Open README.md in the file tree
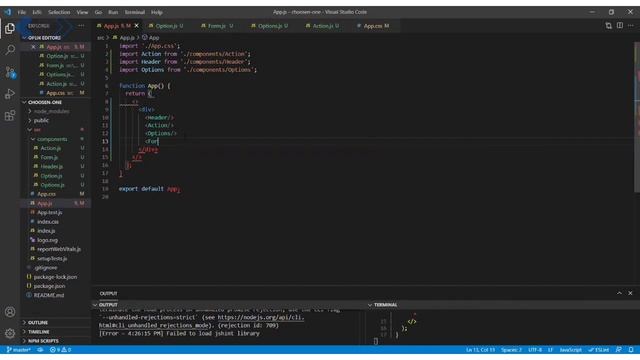Screen dimensions: 640x360 [49, 295]
